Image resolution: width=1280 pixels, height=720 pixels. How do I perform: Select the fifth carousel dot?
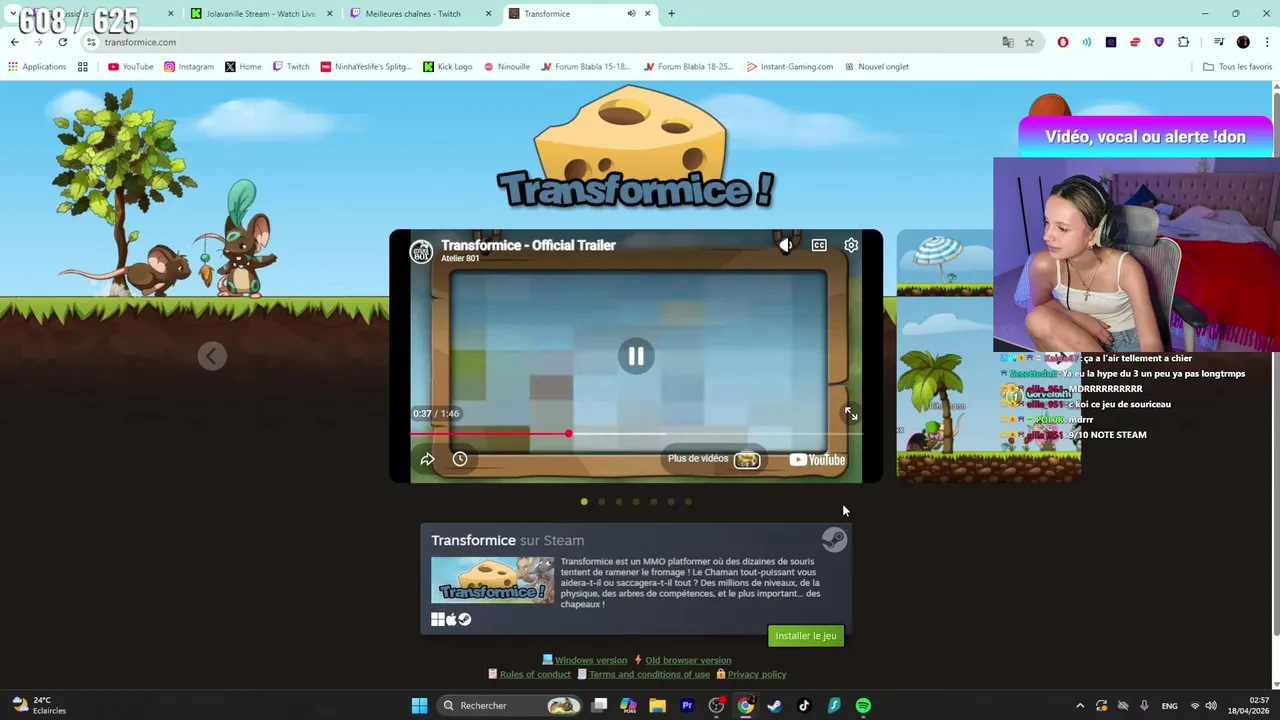click(x=653, y=502)
